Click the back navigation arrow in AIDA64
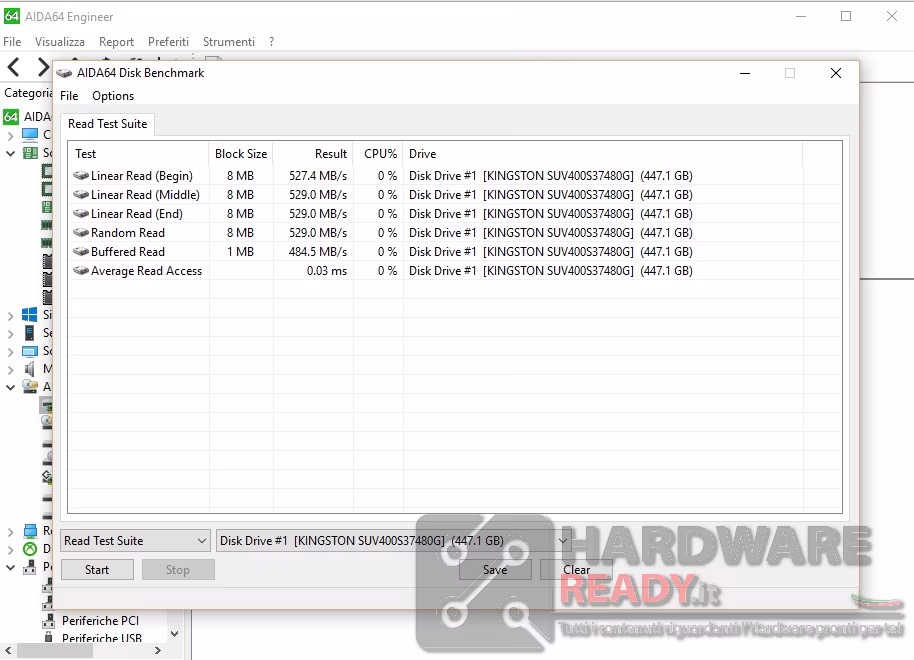 coord(14,67)
